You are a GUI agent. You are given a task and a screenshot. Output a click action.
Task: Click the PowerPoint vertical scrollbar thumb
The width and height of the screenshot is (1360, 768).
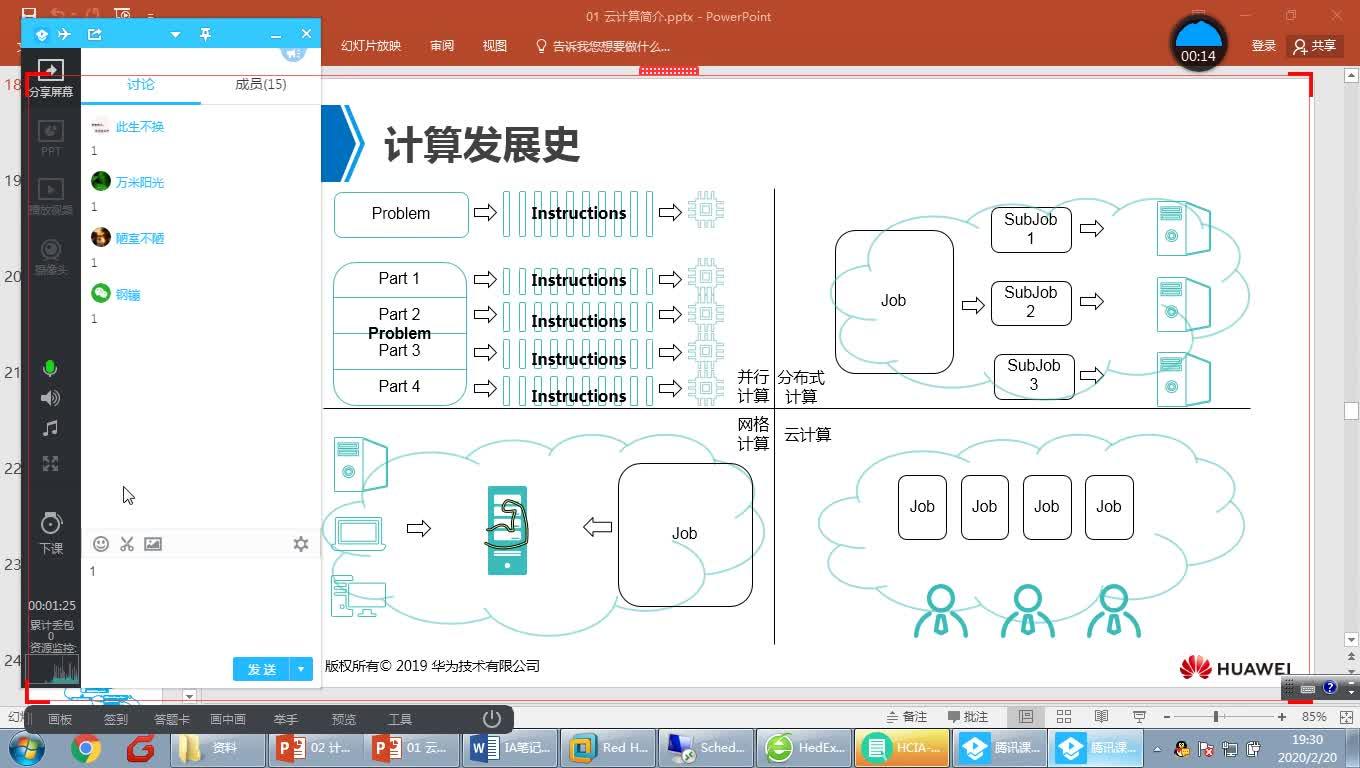point(1352,411)
